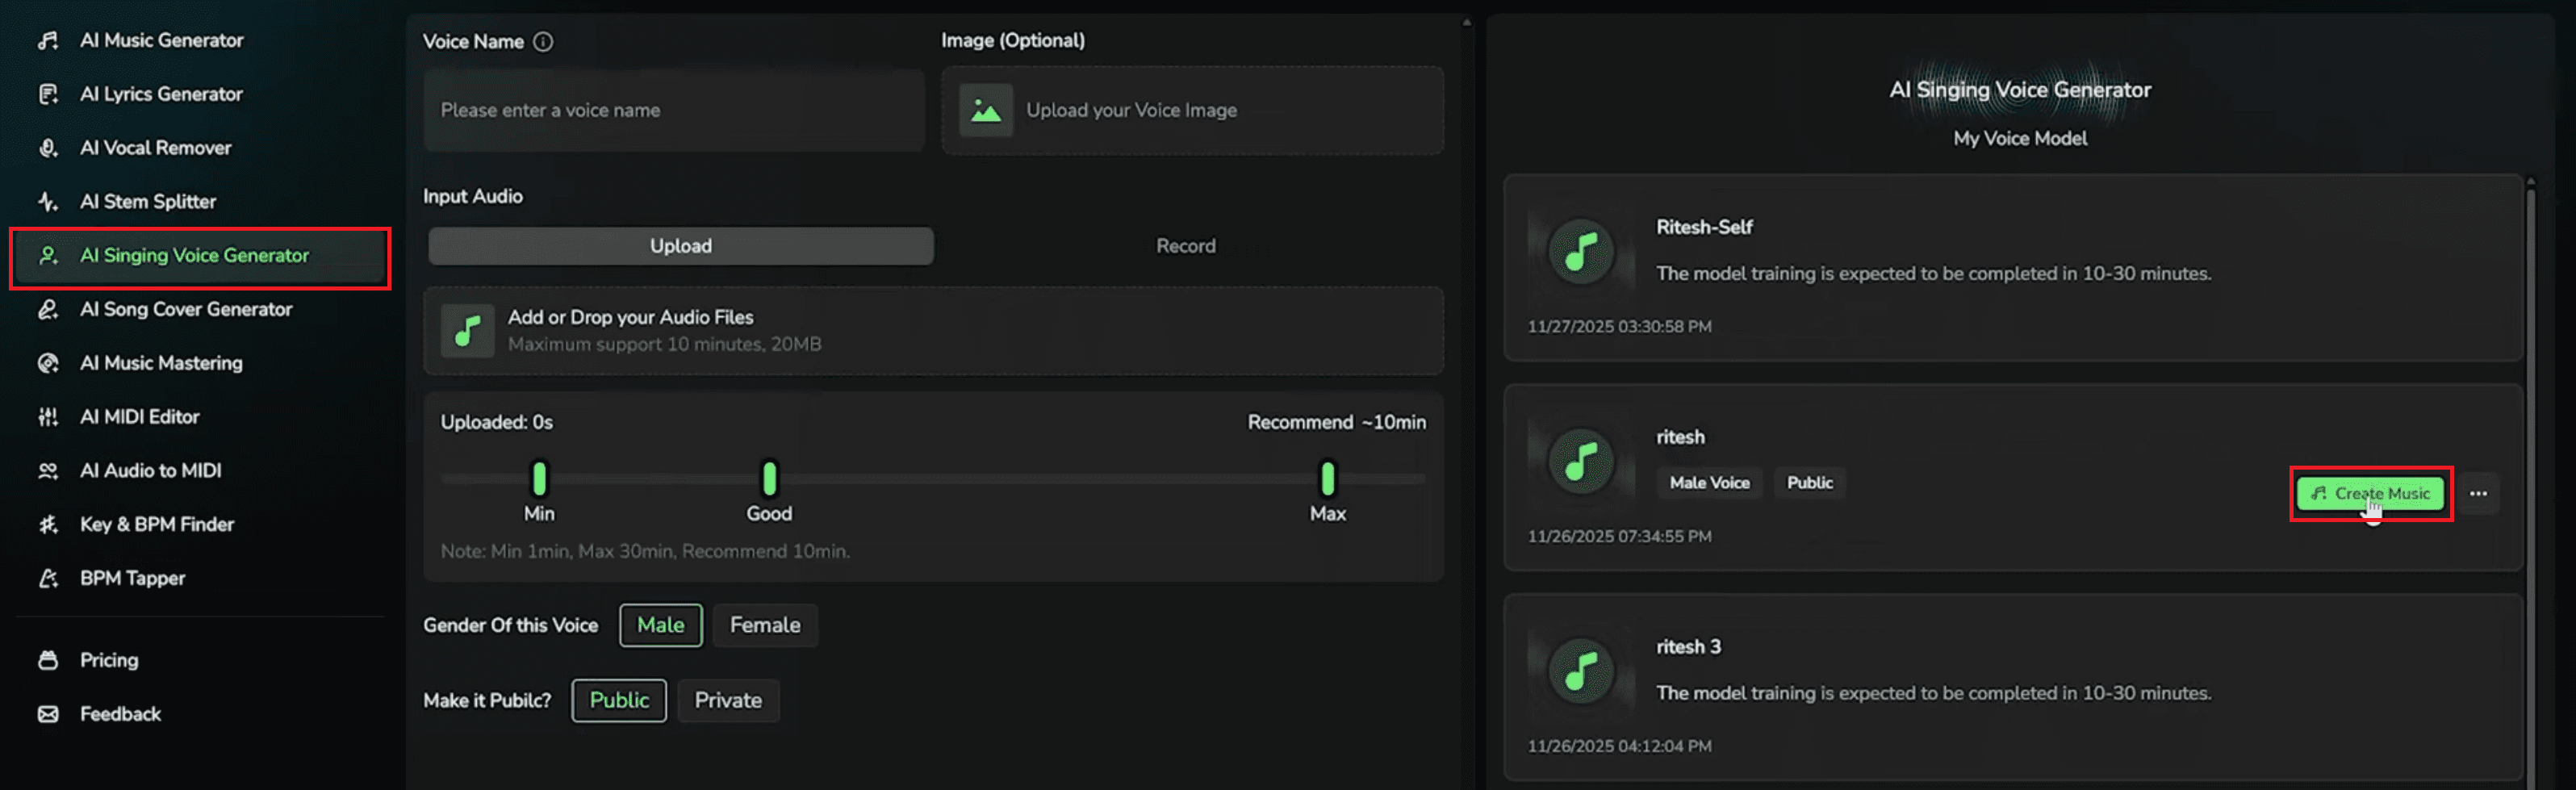Viewport: 2576px width, 790px height.
Task: Click the ritesh 3 model music note thumbnail
Action: tap(1581, 671)
